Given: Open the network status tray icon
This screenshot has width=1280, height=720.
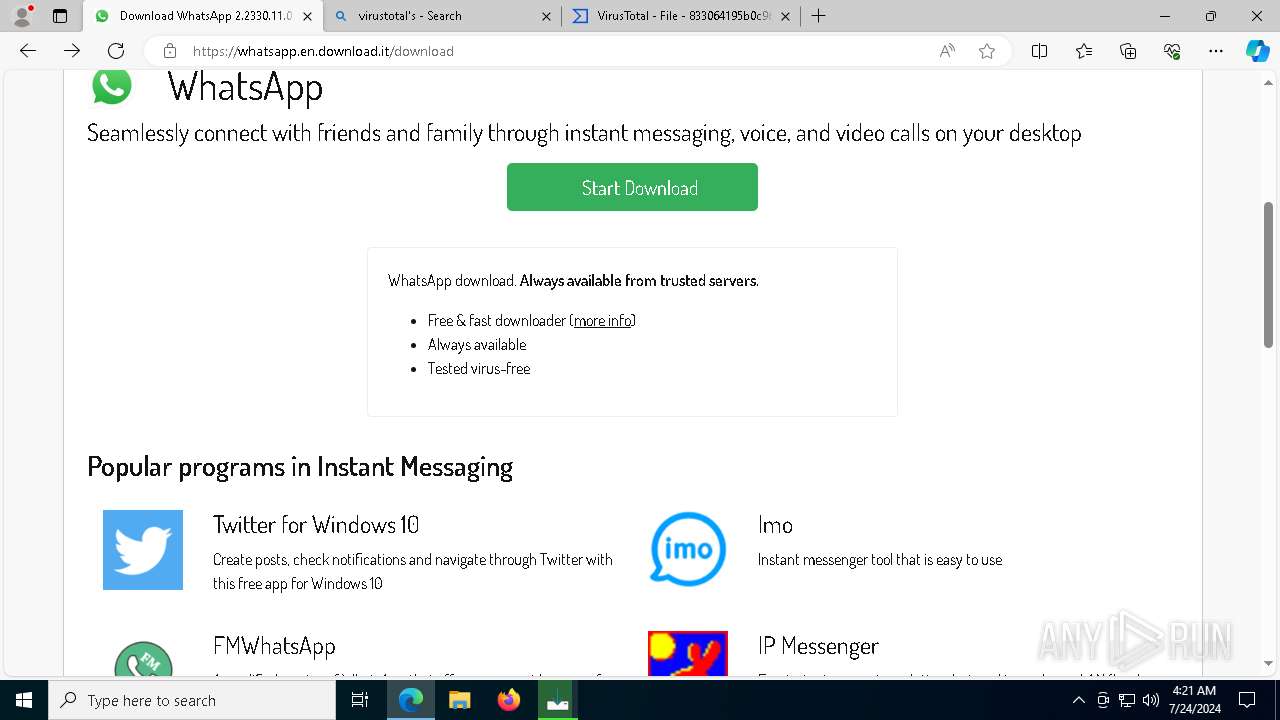Looking at the screenshot, I should coord(1127,700).
